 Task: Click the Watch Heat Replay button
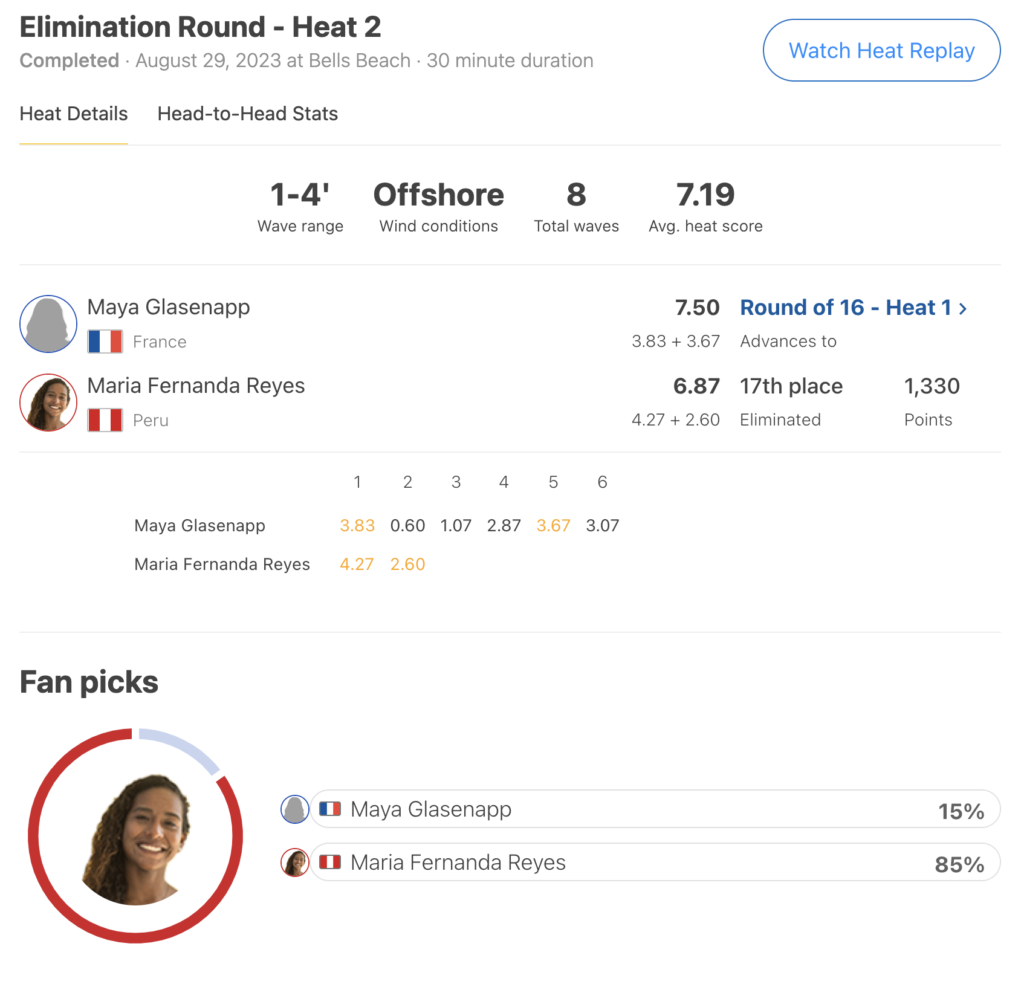point(882,50)
